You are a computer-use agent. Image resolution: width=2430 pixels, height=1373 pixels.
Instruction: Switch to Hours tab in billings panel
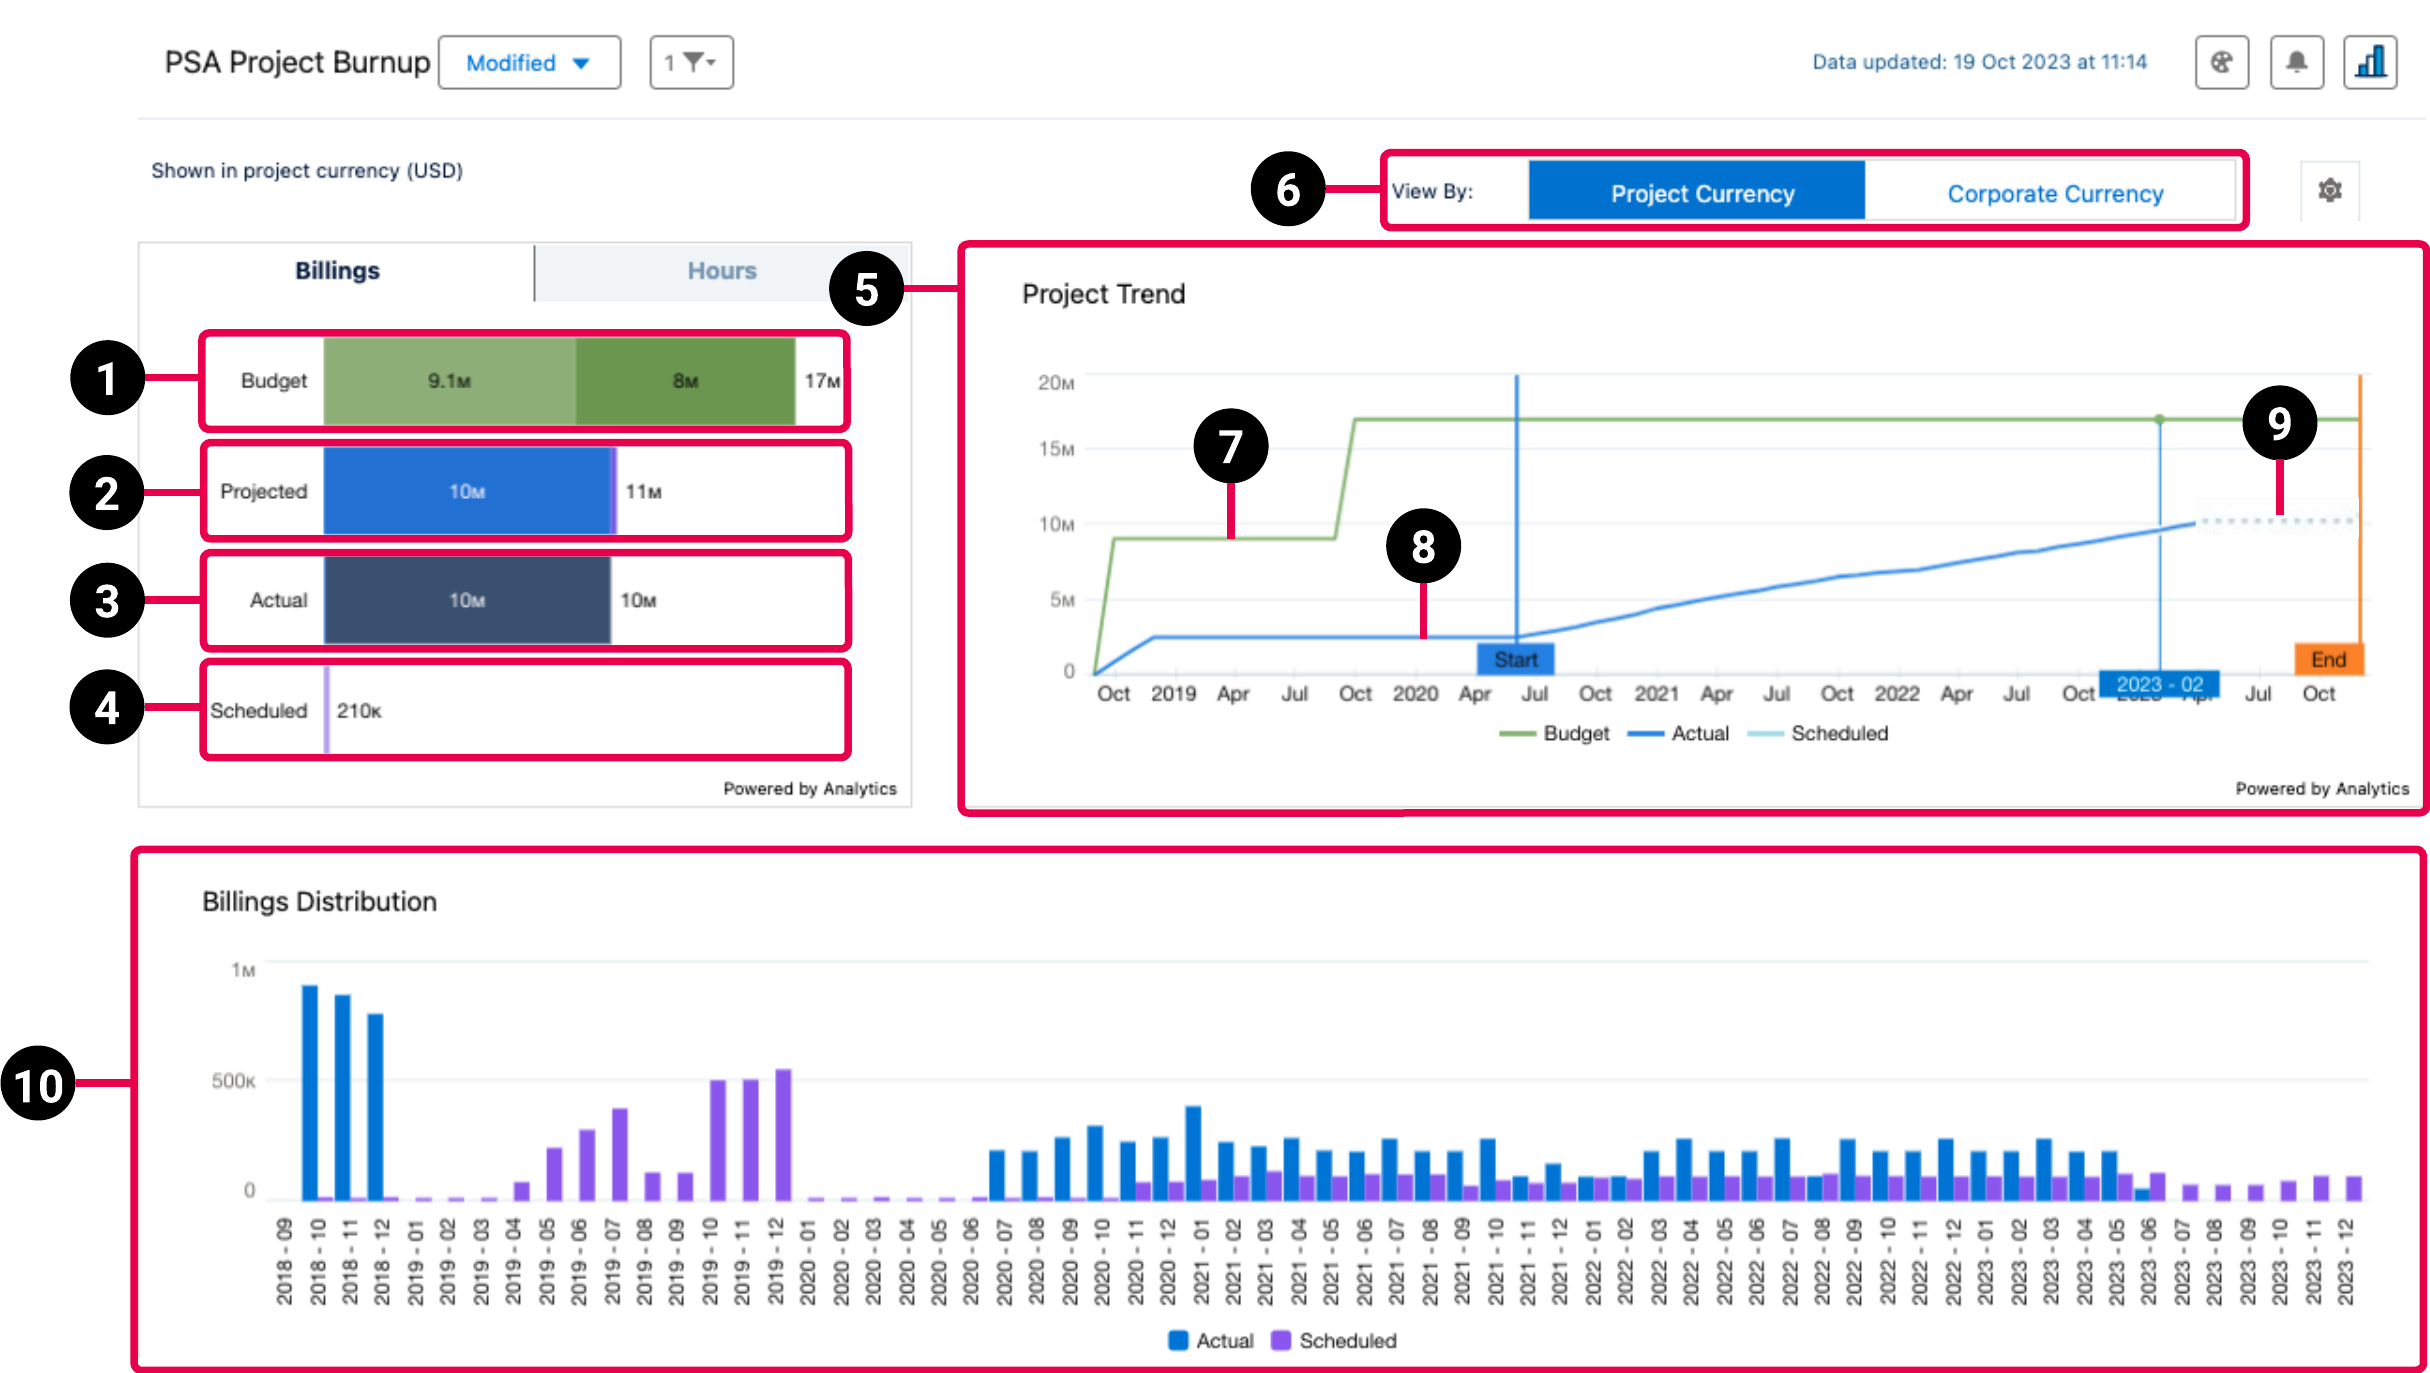(x=721, y=269)
